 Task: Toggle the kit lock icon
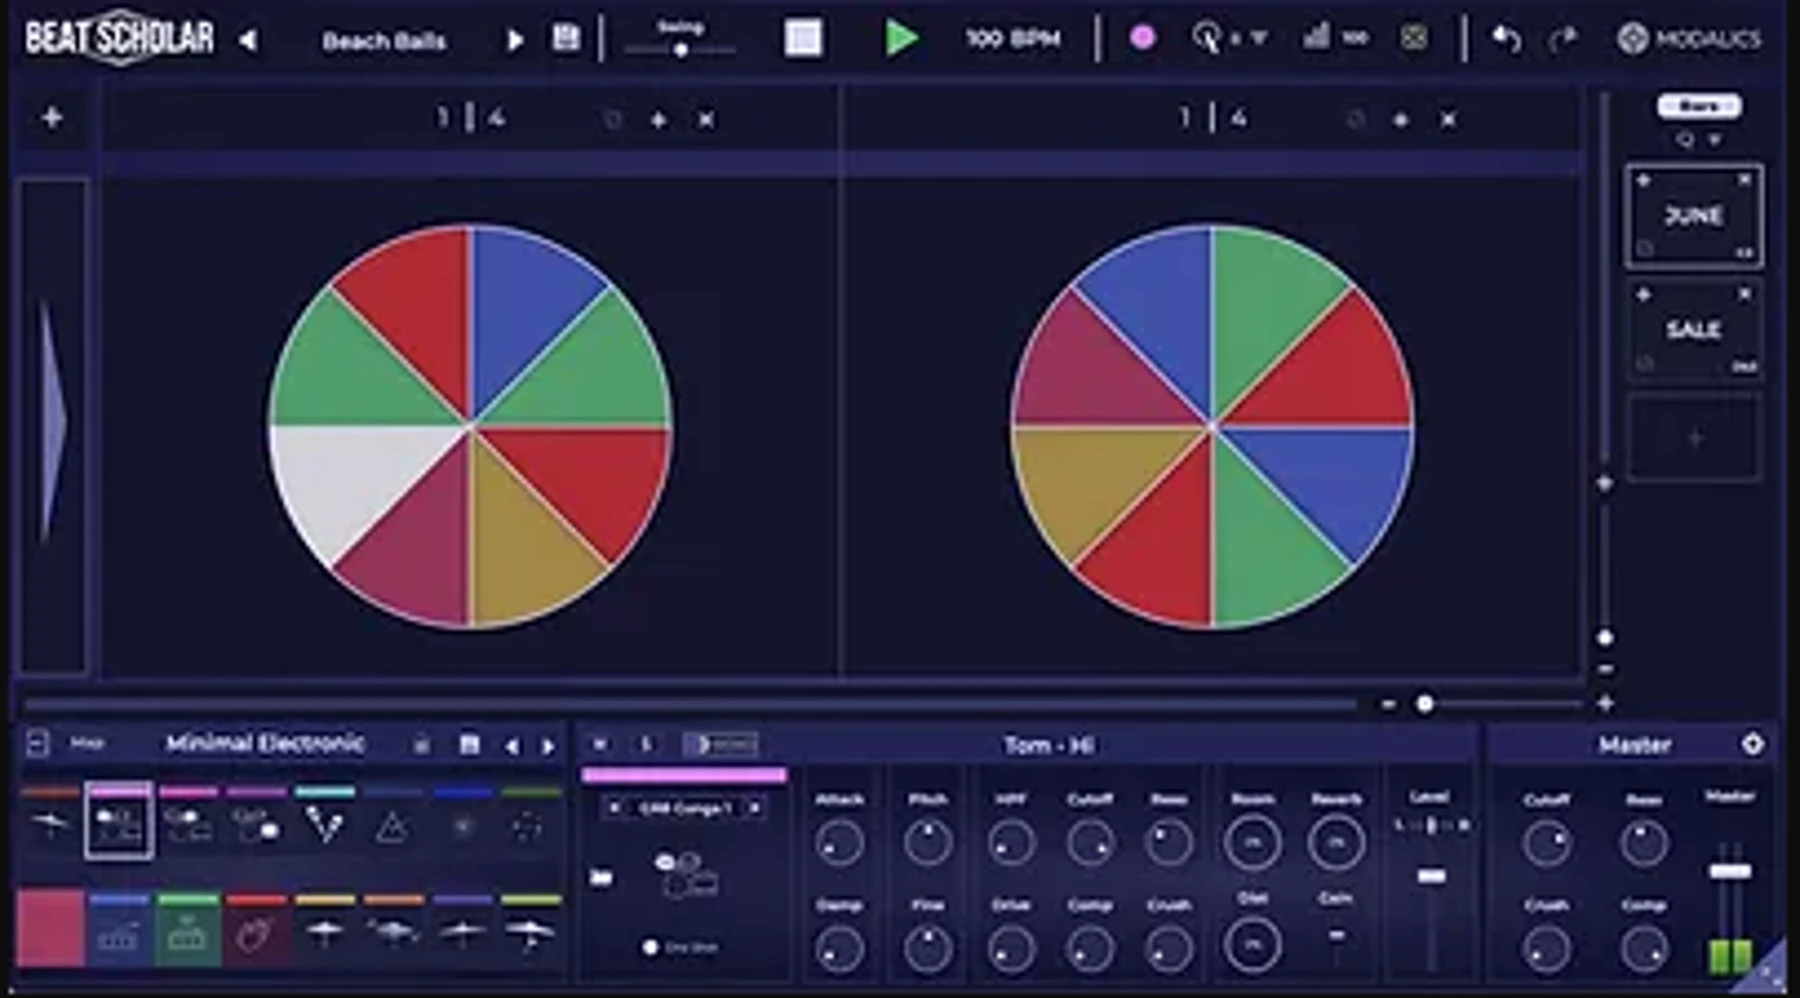click(x=422, y=744)
